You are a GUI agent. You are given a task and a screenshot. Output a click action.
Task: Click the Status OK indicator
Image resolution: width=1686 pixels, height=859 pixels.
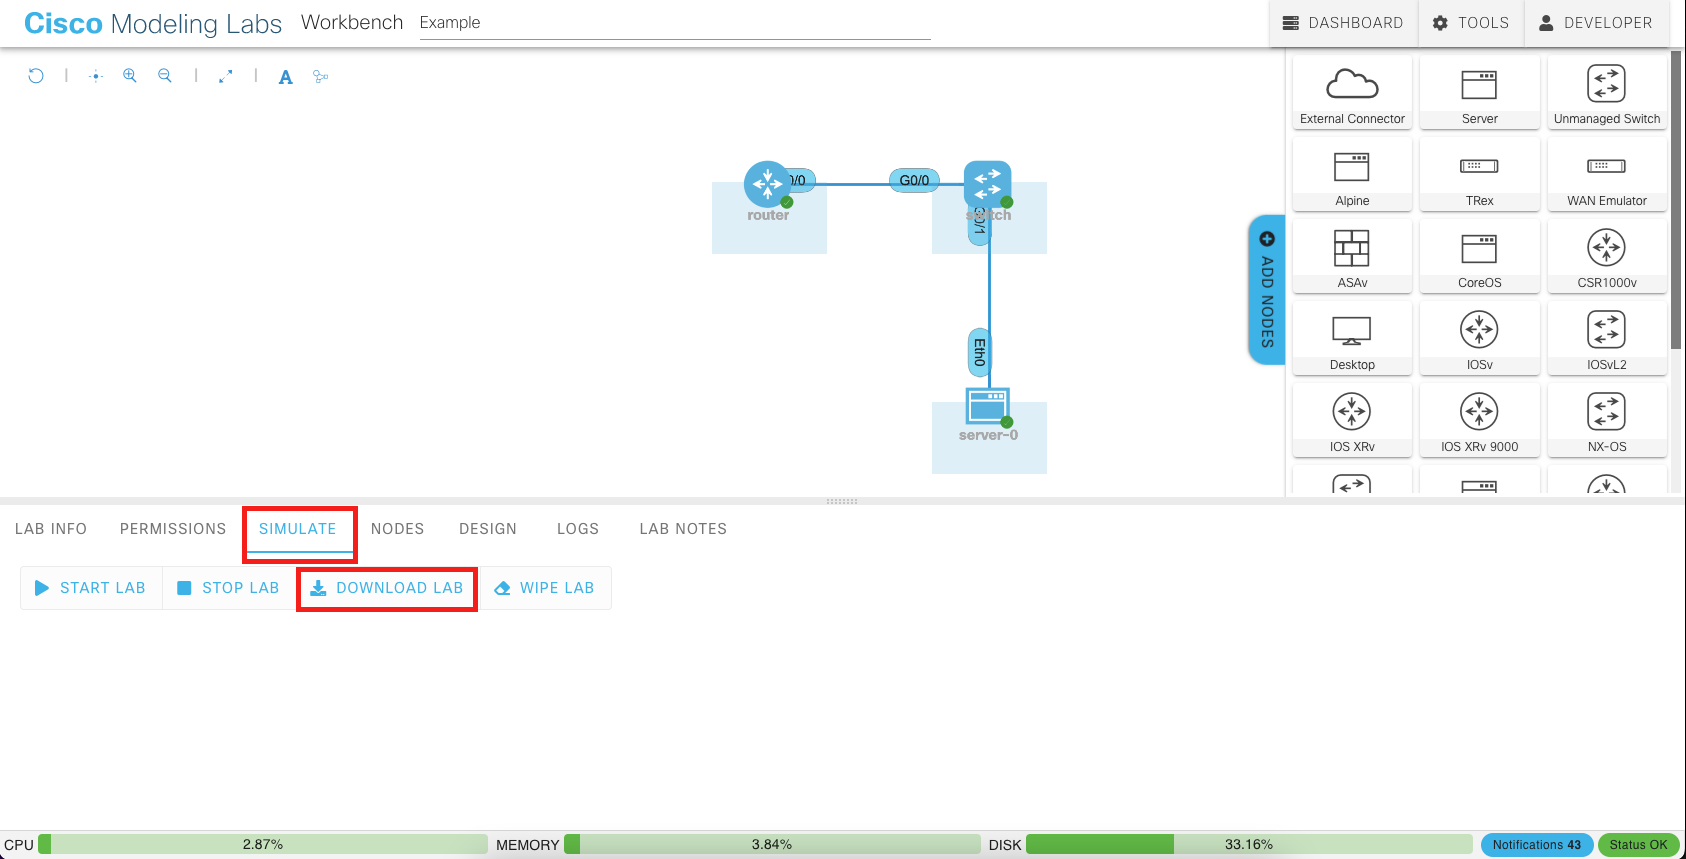point(1638,845)
